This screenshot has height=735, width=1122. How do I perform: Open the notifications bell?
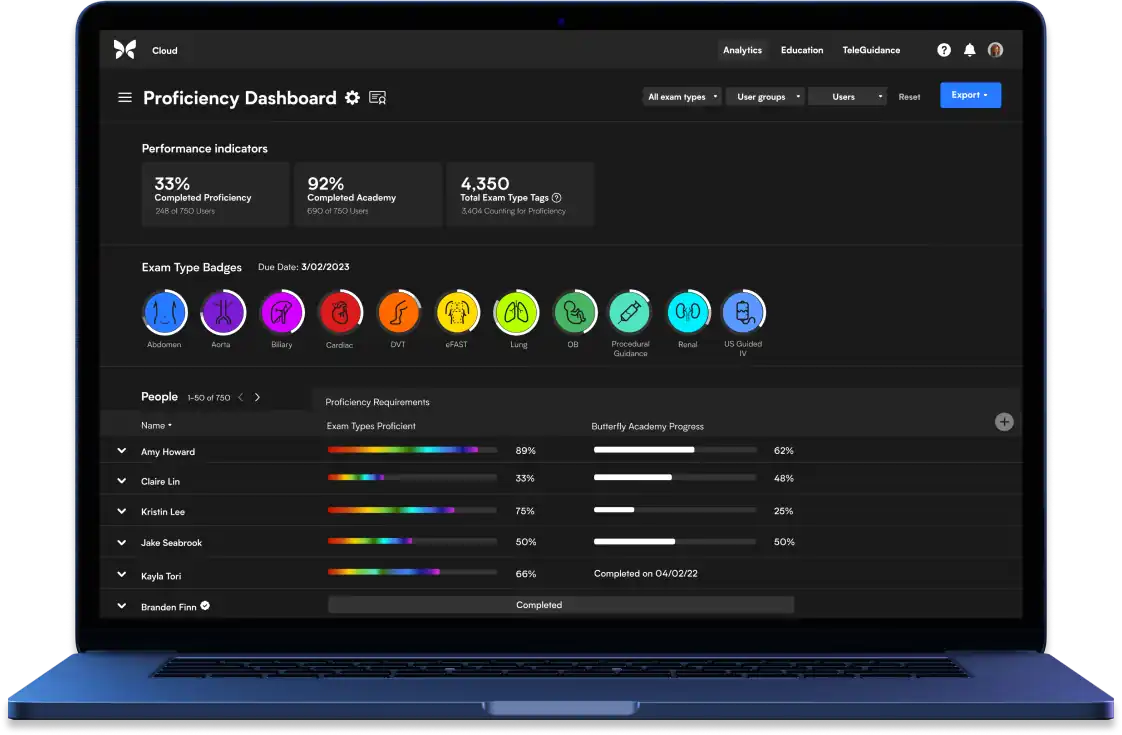point(968,49)
